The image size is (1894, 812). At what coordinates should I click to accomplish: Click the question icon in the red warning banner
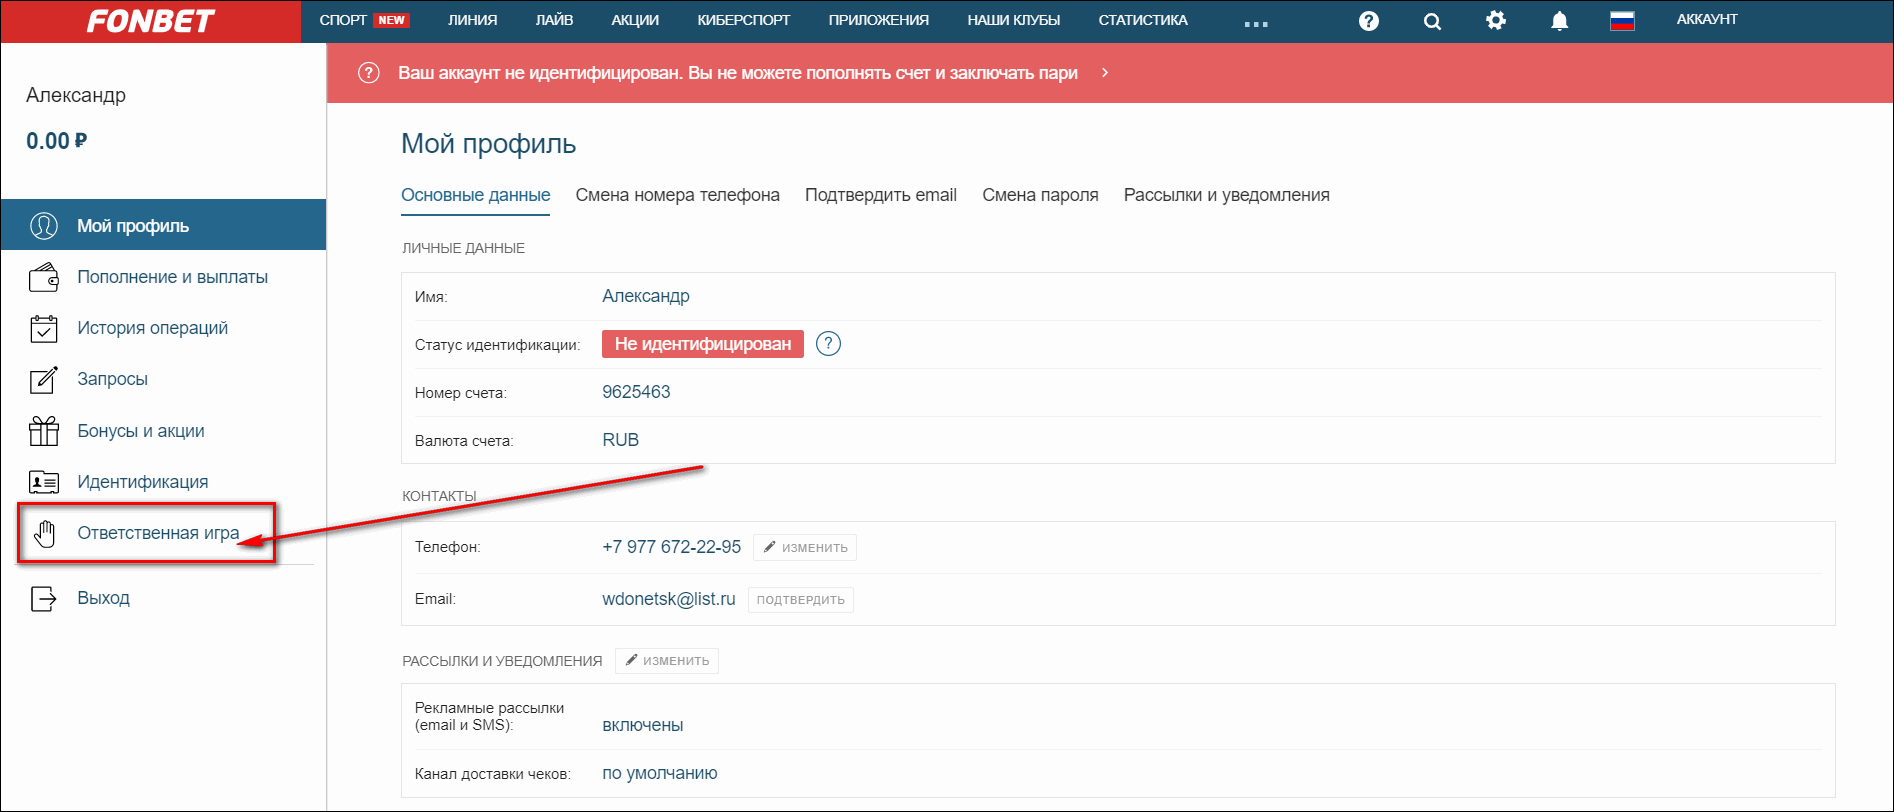369,73
